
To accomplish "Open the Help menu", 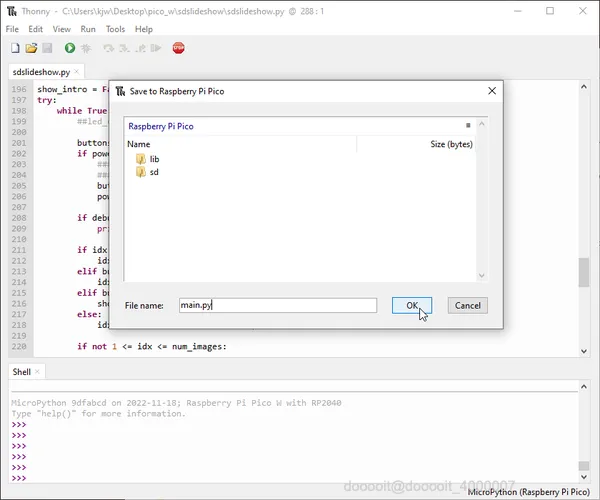I will coord(143,29).
